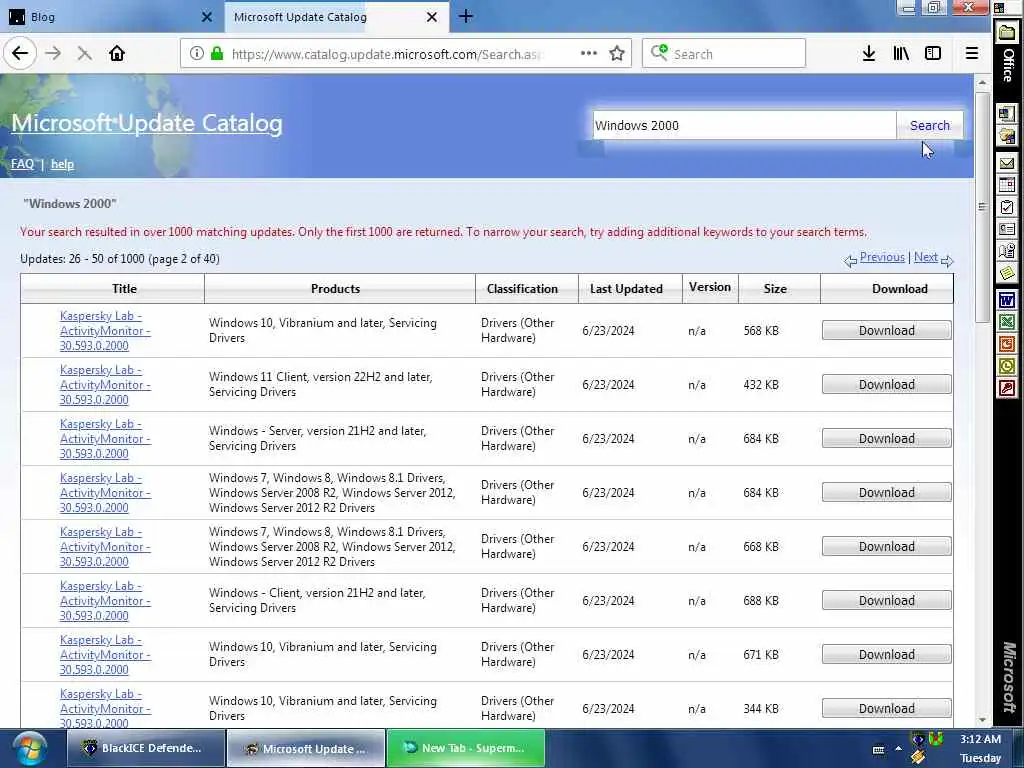The width and height of the screenshot is (1024, 768).
Task: Toggle the sidebar view icon
Action: [x=933, y=54]
